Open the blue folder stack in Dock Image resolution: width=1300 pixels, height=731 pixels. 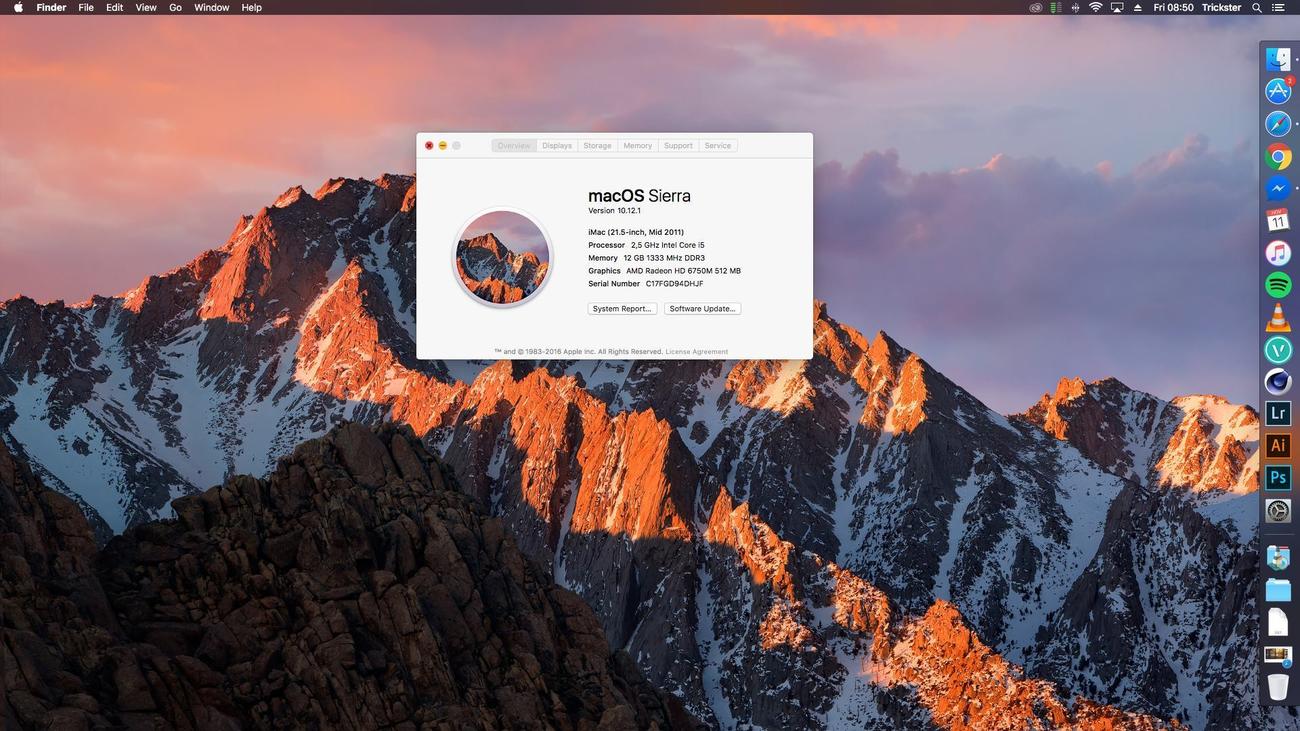pos(1278,590)
